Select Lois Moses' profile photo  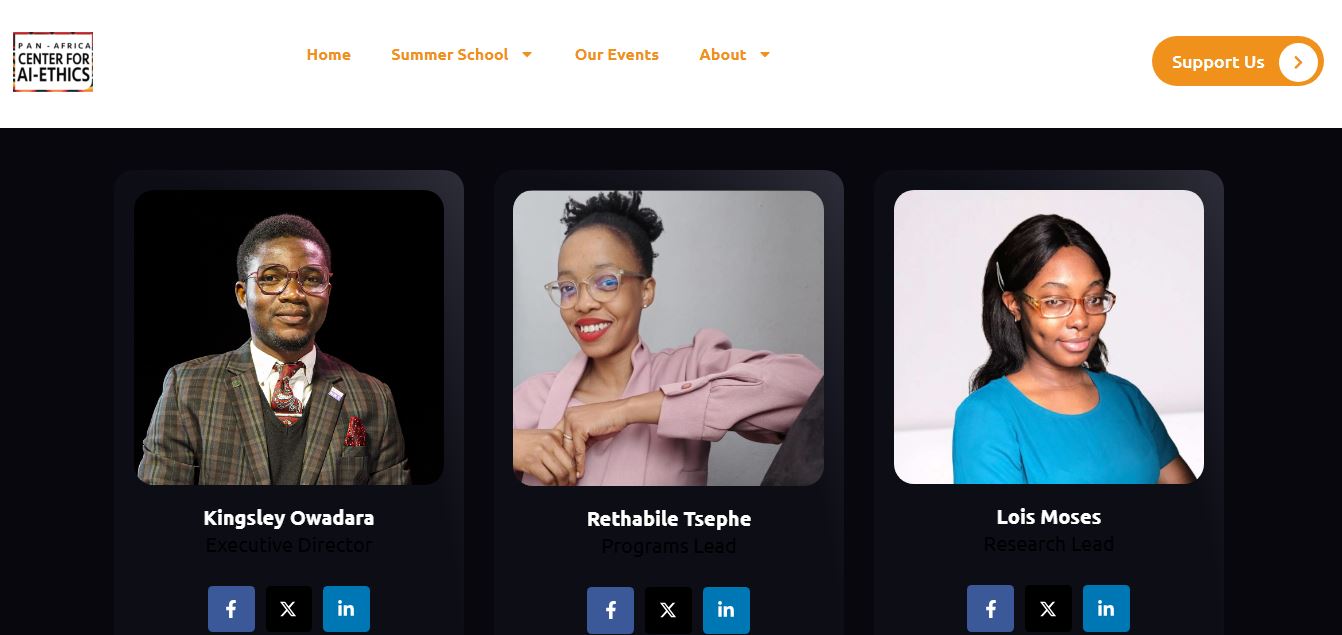click(x=1049, y=337)
